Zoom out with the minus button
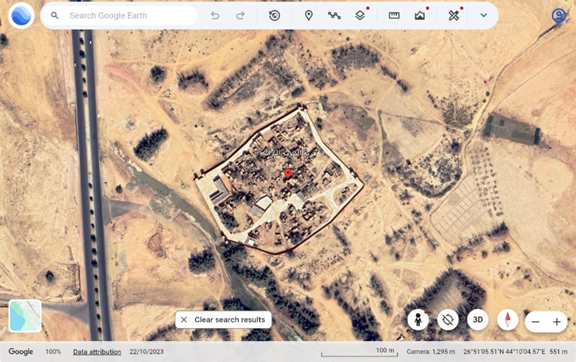The image size is (576, 362). click(x=536, y=322)
